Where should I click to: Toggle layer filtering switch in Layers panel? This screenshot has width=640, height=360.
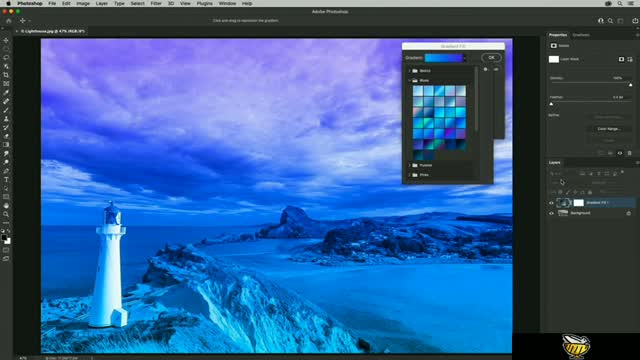pos(622,172)
